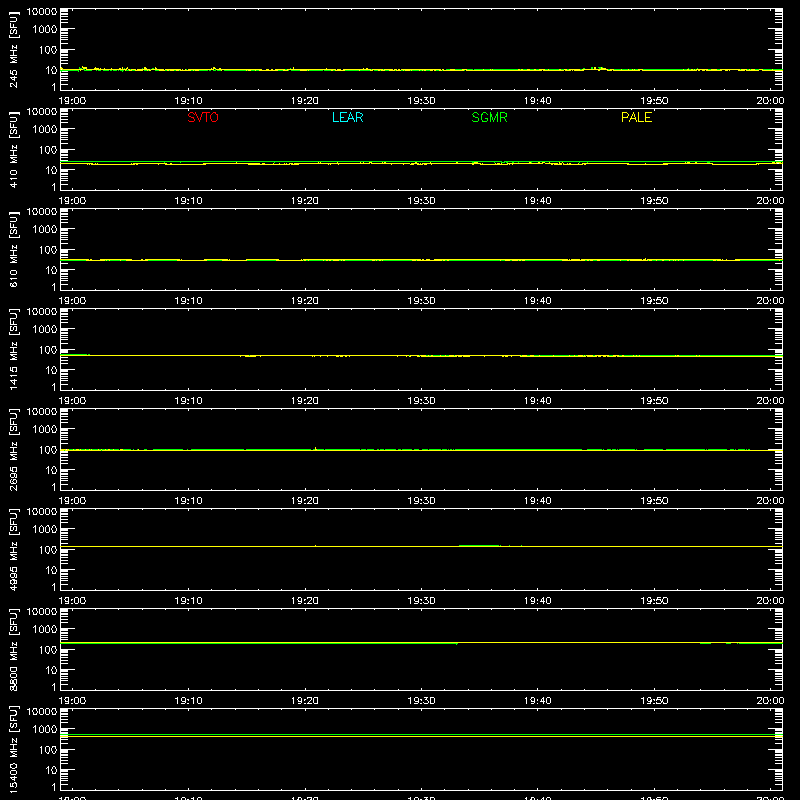Select the 15400 MHz [SFU] axis title
Viewport: 800px width, 800px height.
pos(13,749)
